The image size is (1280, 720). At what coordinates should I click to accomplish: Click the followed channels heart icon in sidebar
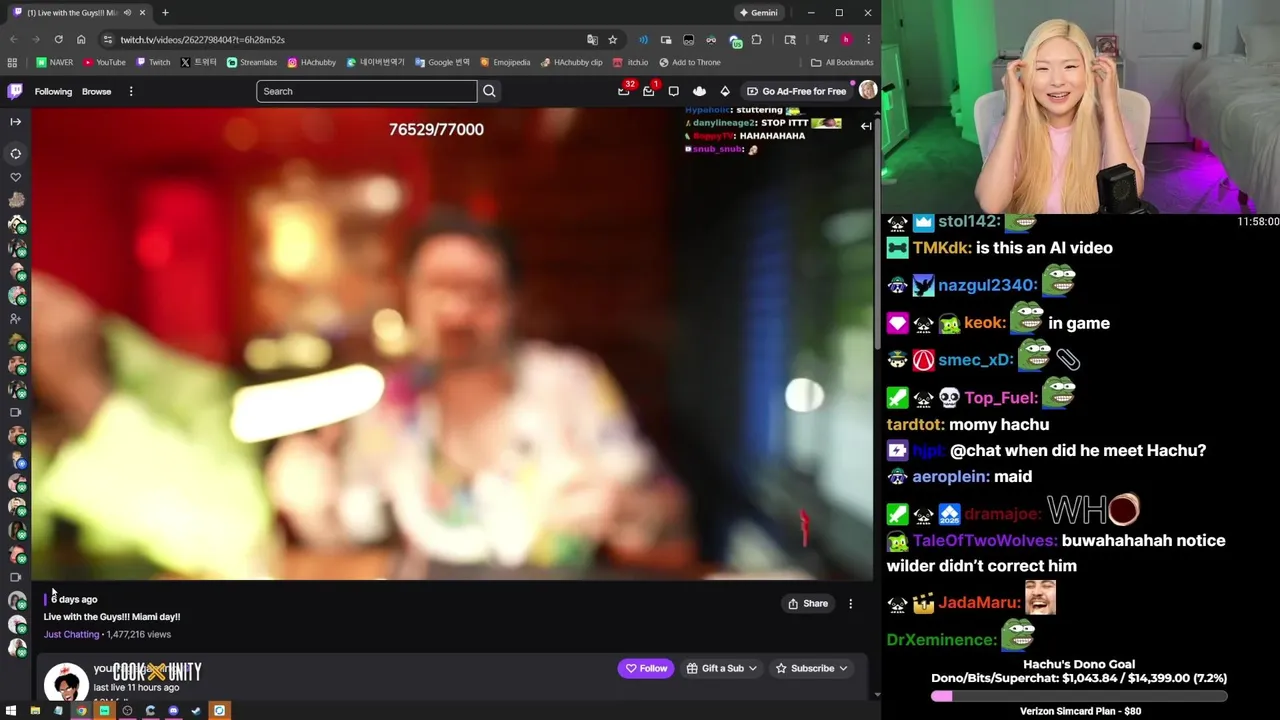[15, 177]
